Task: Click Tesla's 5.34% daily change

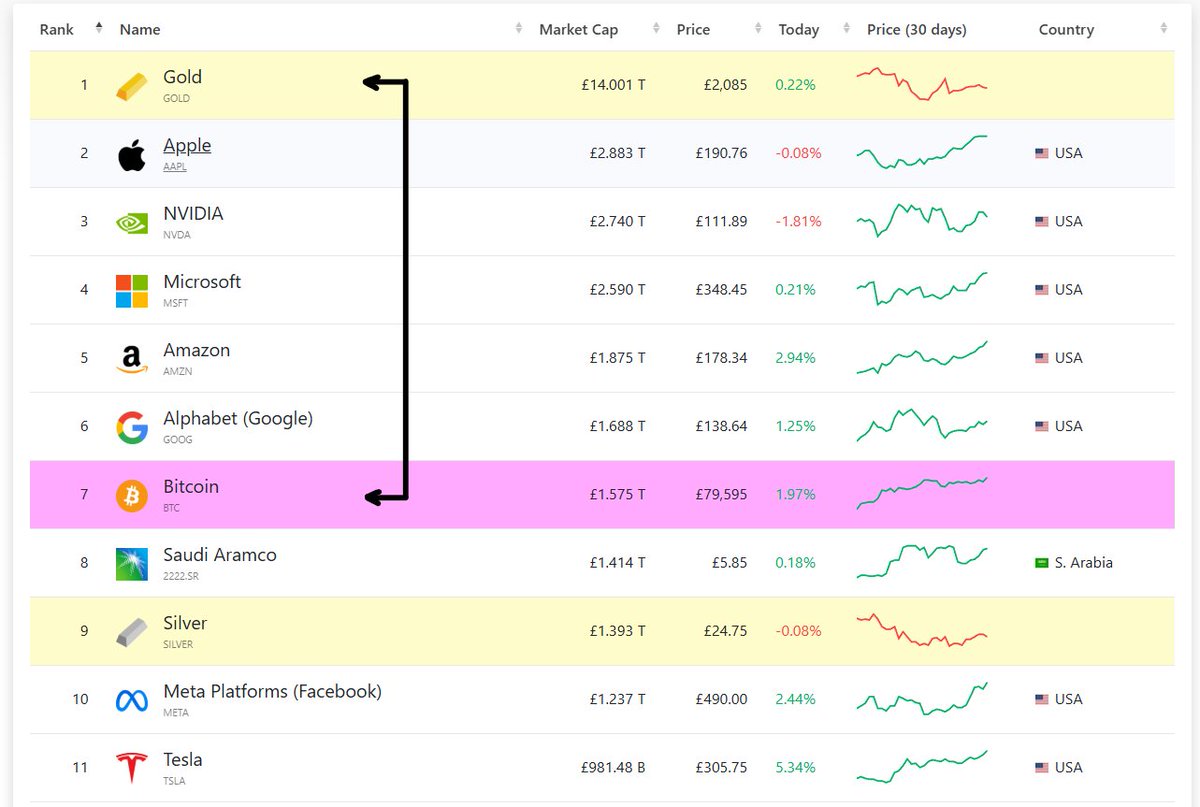Action: [x=795, y=767]
